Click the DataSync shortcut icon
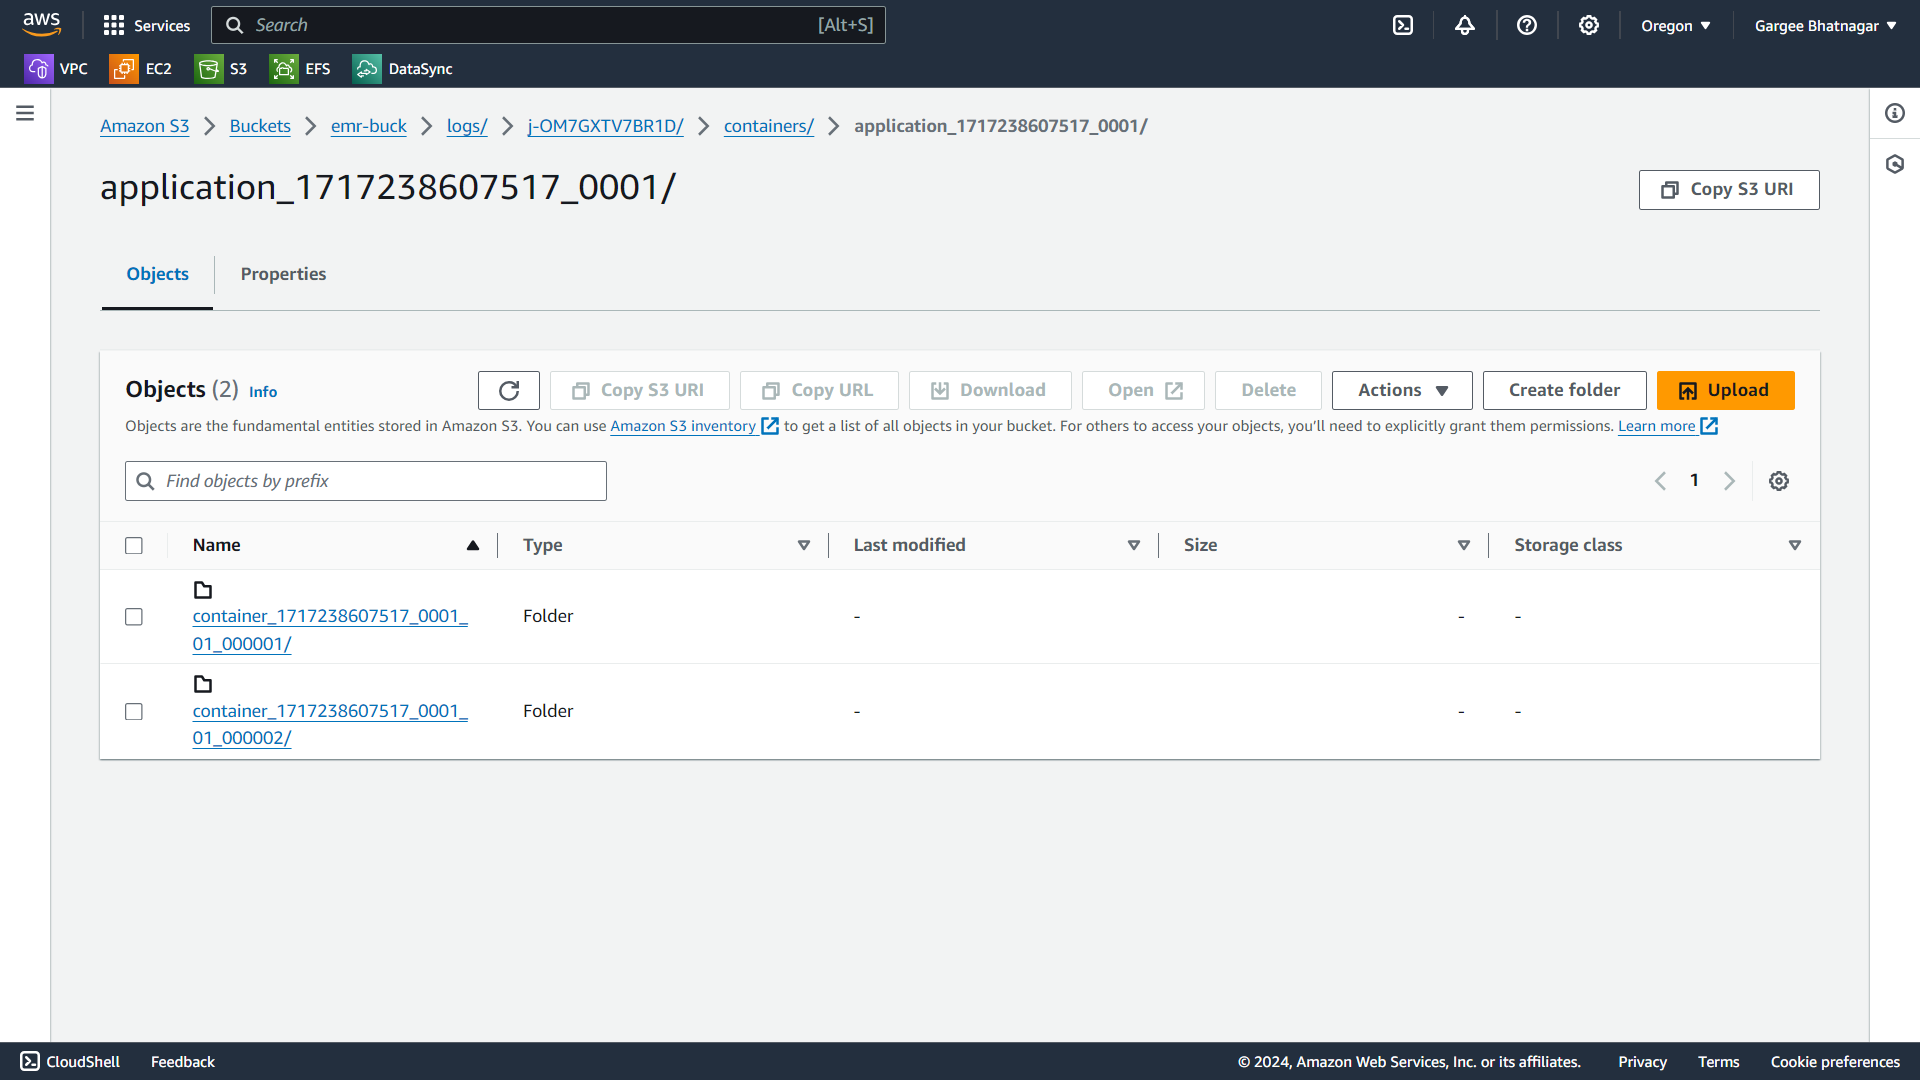 (x=367, y=69)
